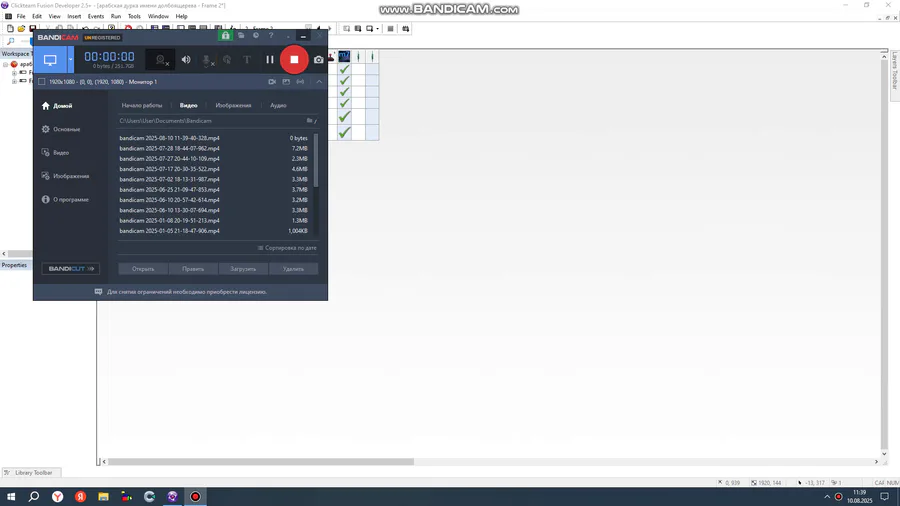900x506 pixels.
Task: Click the image icon on the Монитор 1 bar
Action: 286,82
